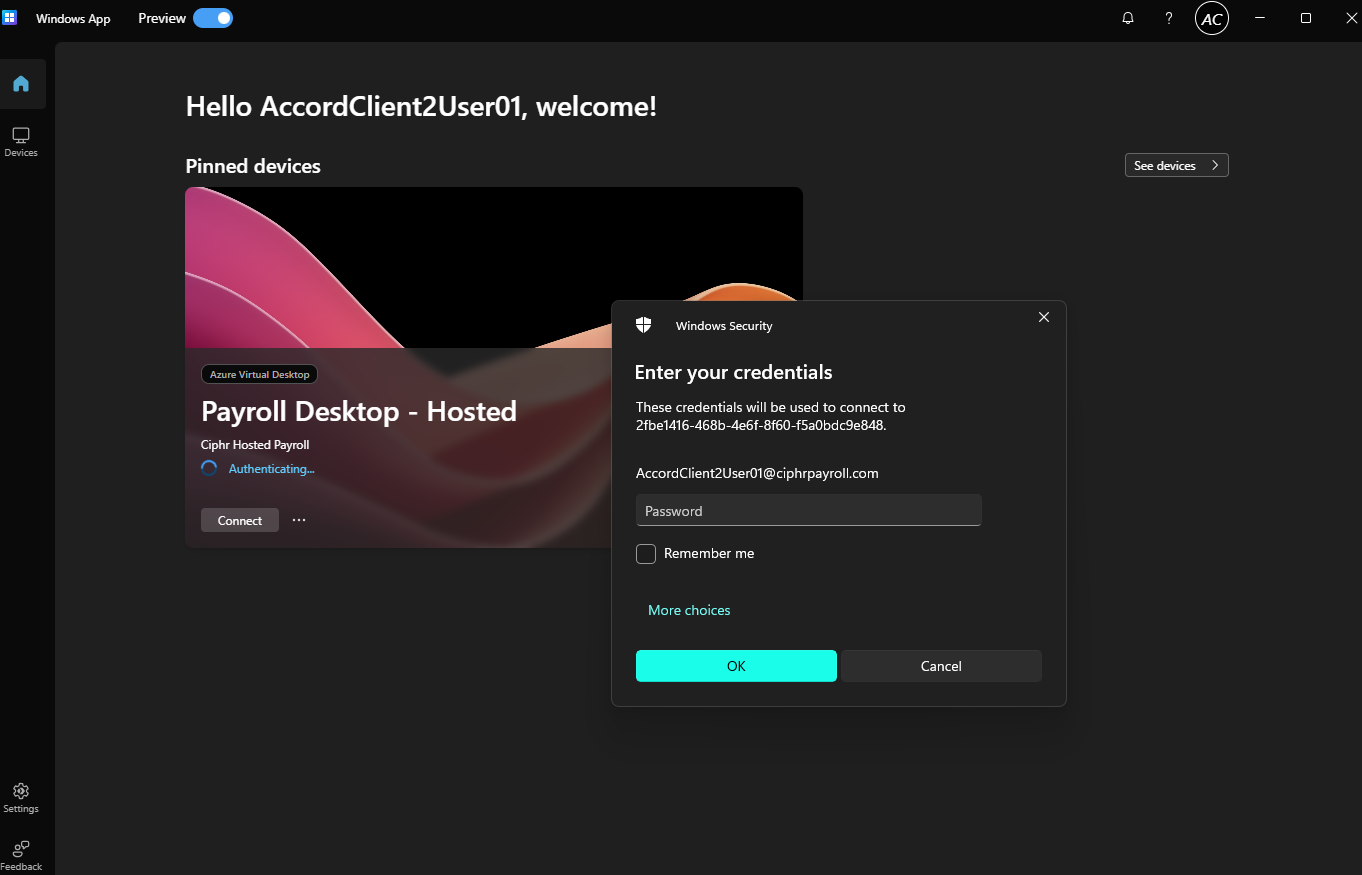Click the Ciphr Hosted Payroll subtitle
Image resolution: width=1362 pixels, height=875 pixels.
tap(255, 445)
